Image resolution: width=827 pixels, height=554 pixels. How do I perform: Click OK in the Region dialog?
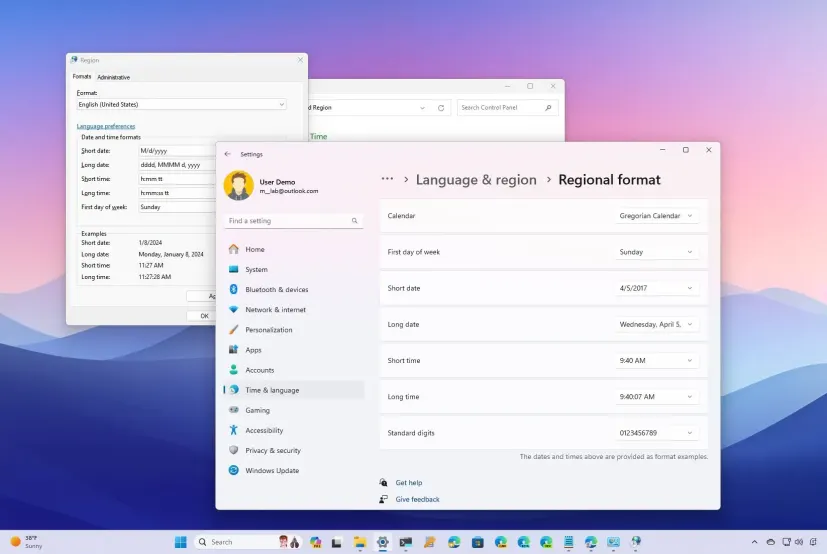(201, 316)
